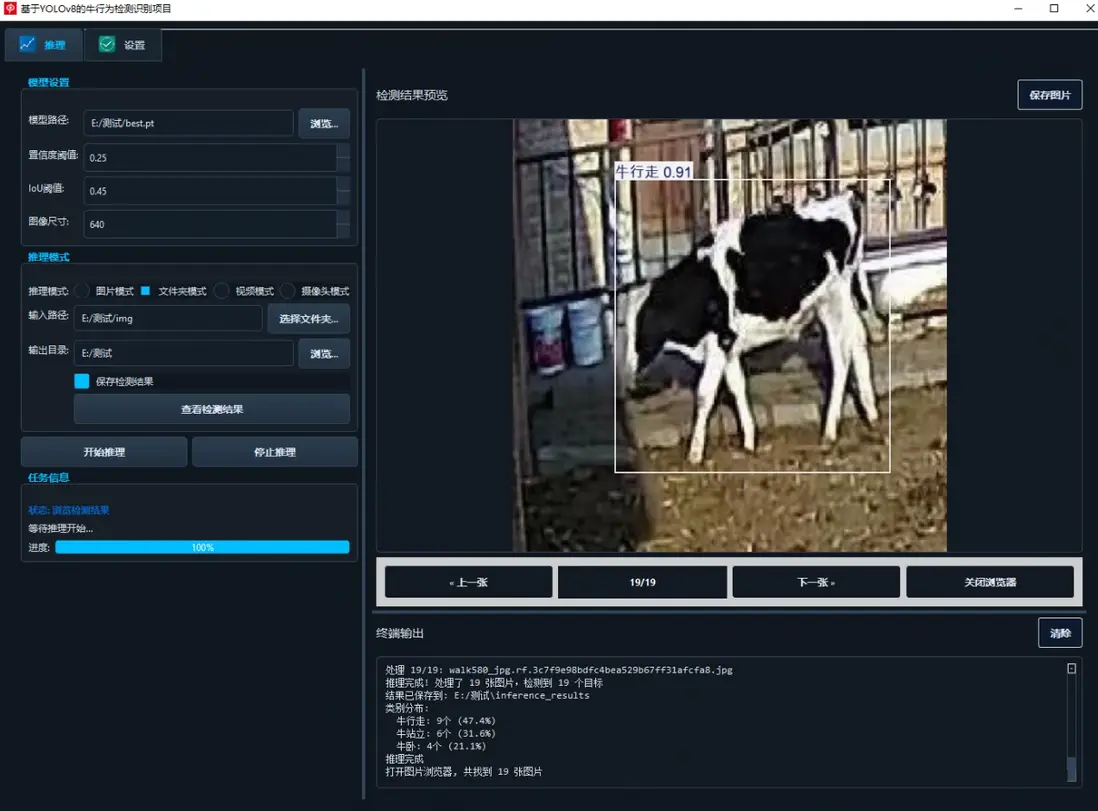This screenshot has height=811, width=1098.
Task: Browse for model file next to model path
Action: point(324,123)
